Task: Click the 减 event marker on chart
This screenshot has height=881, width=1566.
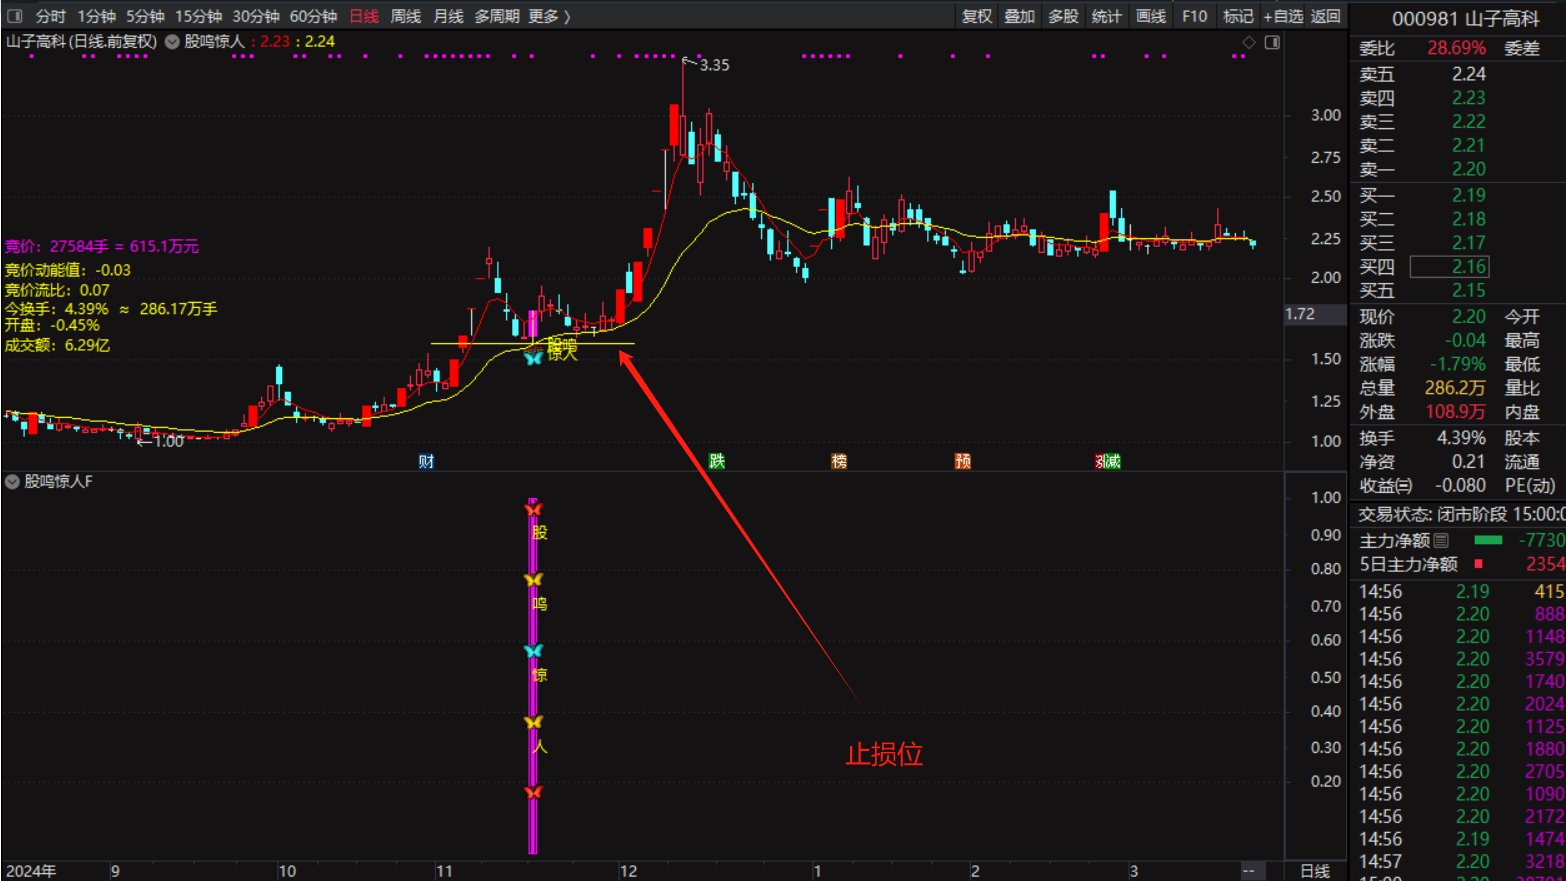Action: [1113, 461]
